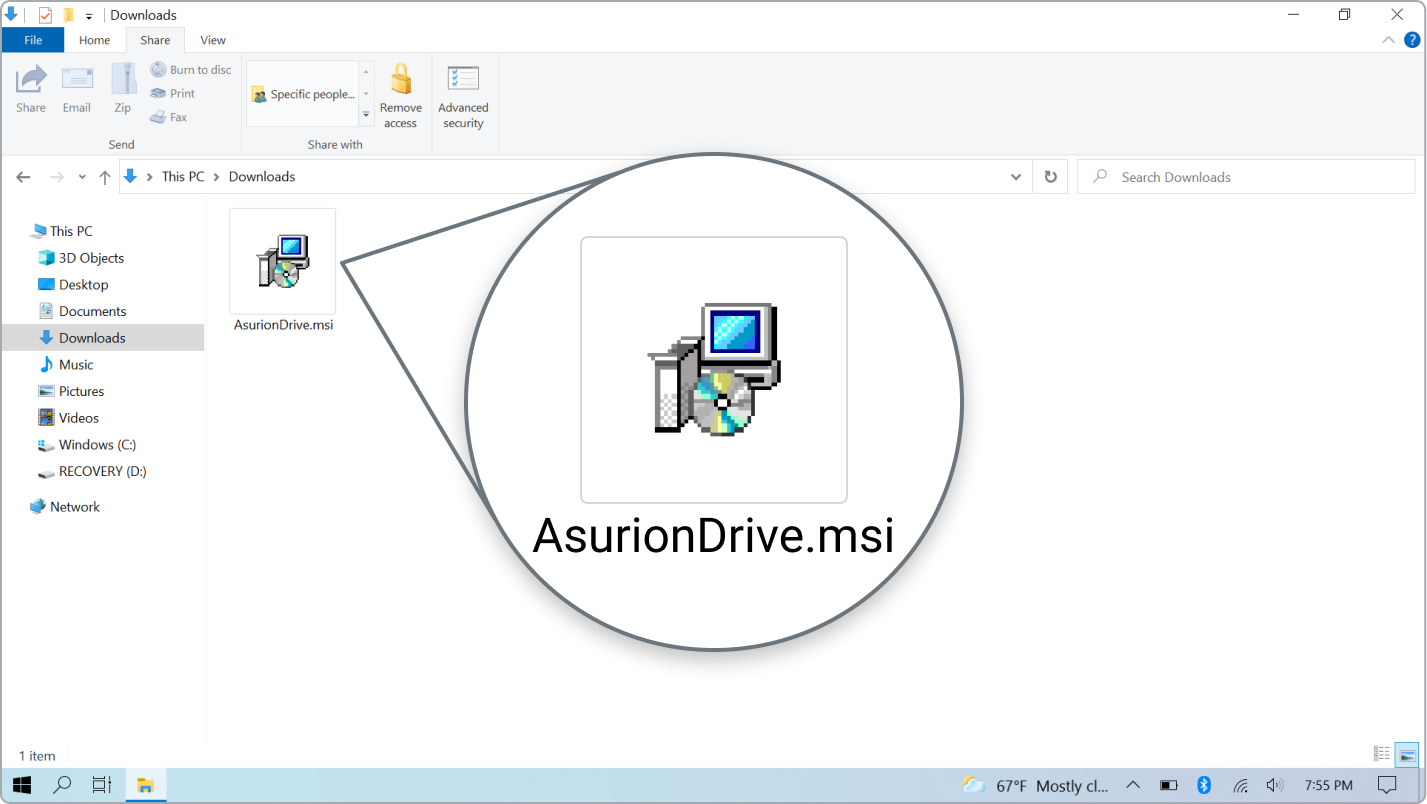This screenshot has height=804, width=1427.
Task: Open Wi-Fi network settings from the tray
Action: click(x=1240, y=785)
